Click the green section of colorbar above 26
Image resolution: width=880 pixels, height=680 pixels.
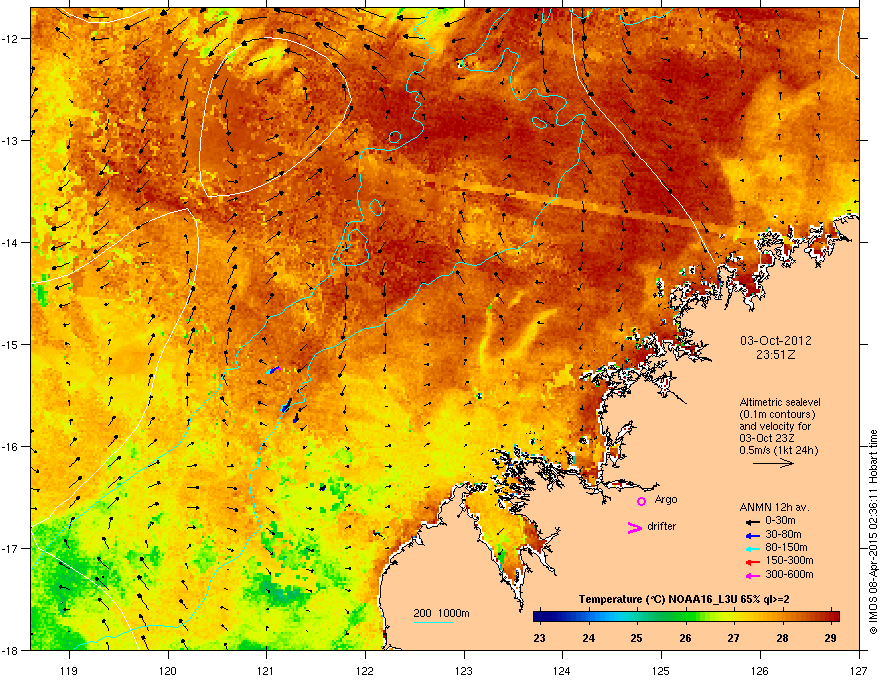tap(685, 616)
